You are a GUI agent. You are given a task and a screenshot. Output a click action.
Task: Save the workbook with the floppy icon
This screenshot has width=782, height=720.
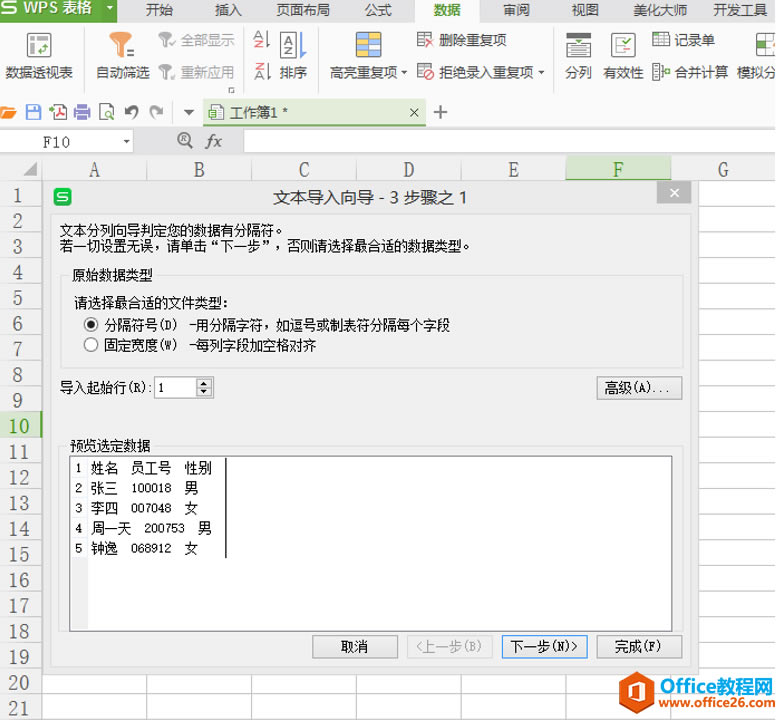pyautogui.click(x=33, y=112)
